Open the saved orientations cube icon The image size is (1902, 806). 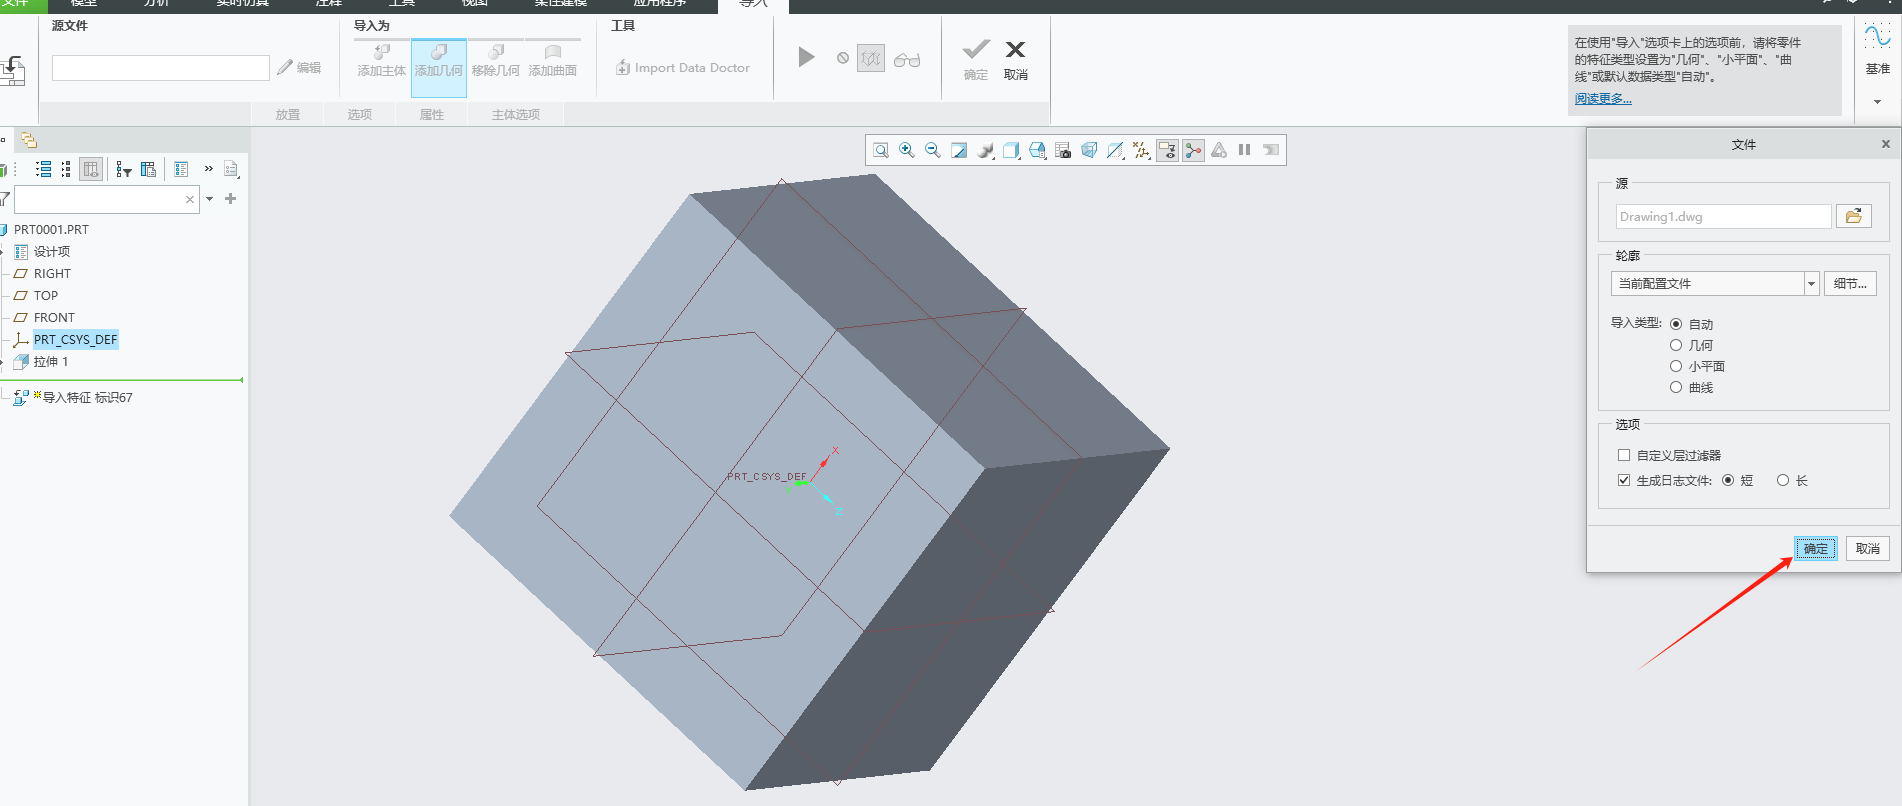[1011, 150]
